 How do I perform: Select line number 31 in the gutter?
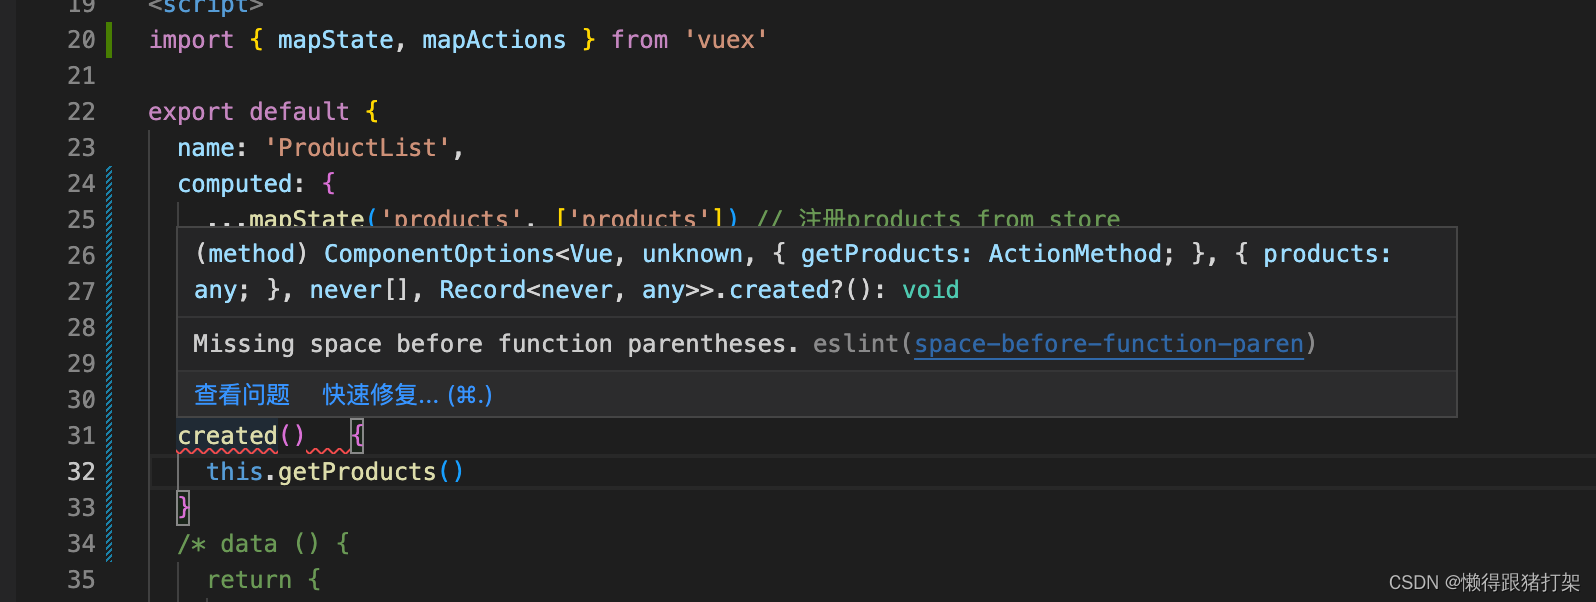point(80,435)
